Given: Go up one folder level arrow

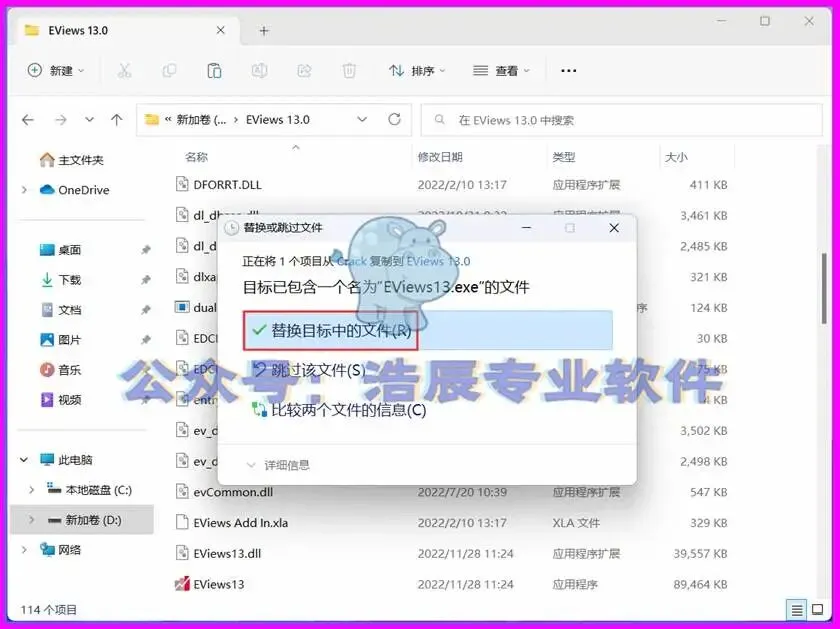Looking at the screenshot, I should pyautogui.click(x=117, y=119).
